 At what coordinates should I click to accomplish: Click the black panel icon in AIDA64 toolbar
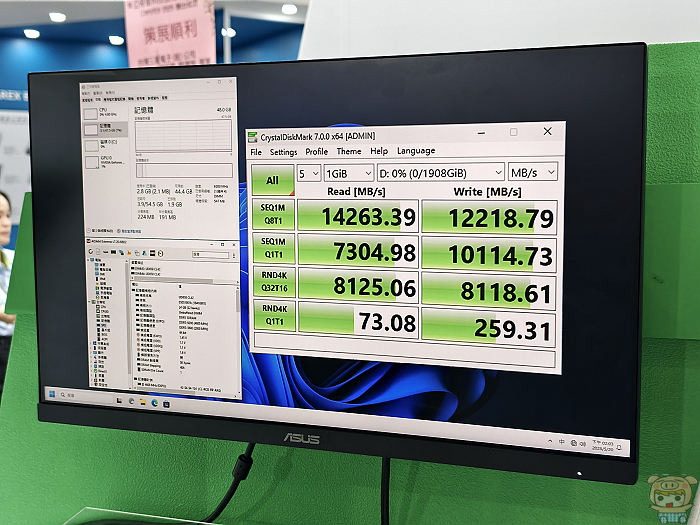152,253
